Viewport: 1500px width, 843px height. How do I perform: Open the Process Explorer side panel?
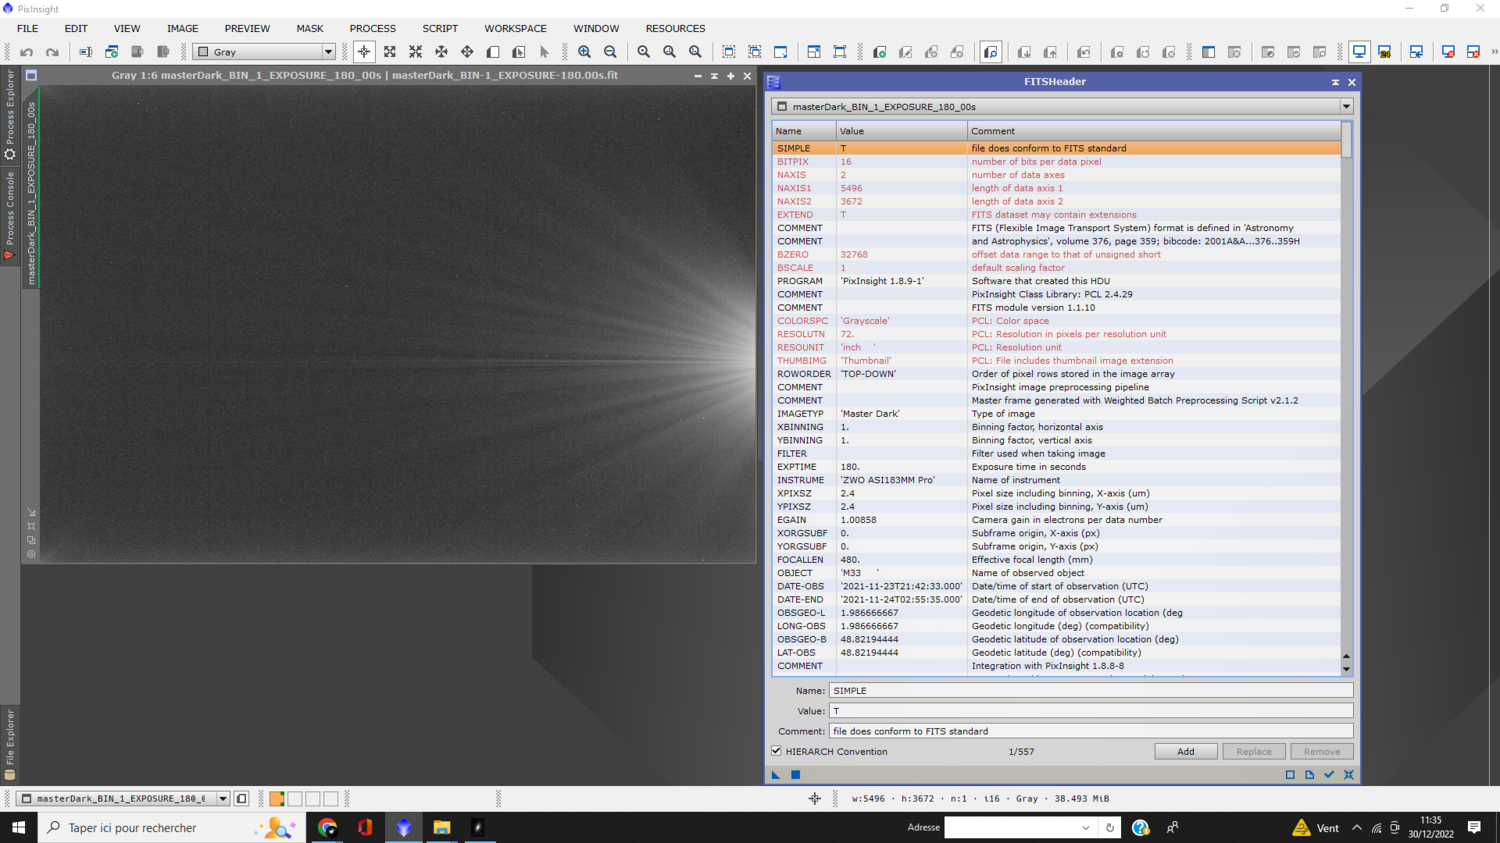[x=10, y=114]
